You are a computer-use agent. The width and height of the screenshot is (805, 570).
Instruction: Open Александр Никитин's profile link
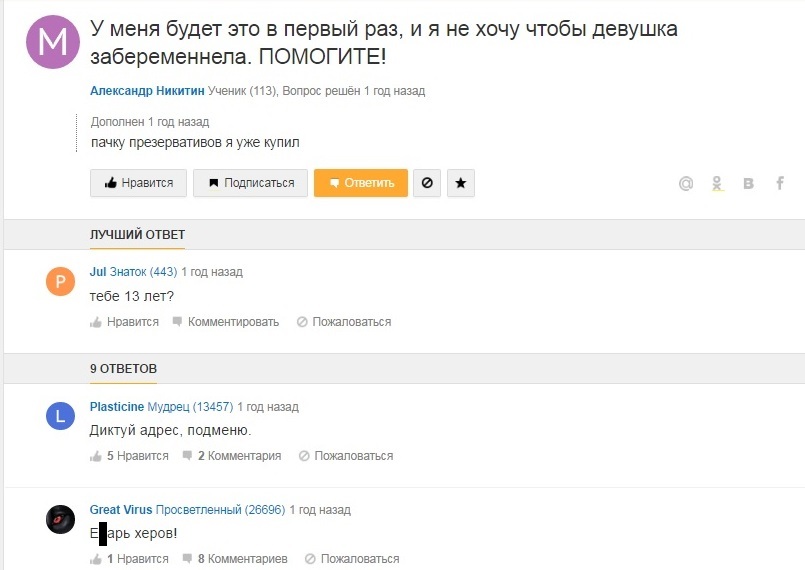pyautogui.click(x=147, y=91)
